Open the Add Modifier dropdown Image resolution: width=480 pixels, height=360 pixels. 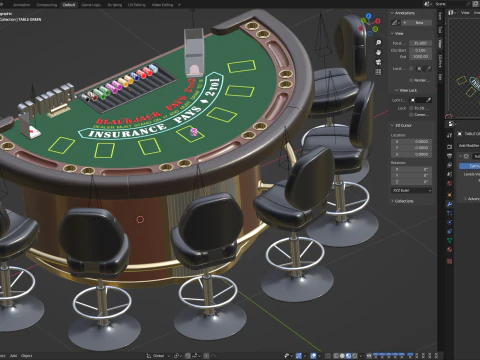point(469,145)
